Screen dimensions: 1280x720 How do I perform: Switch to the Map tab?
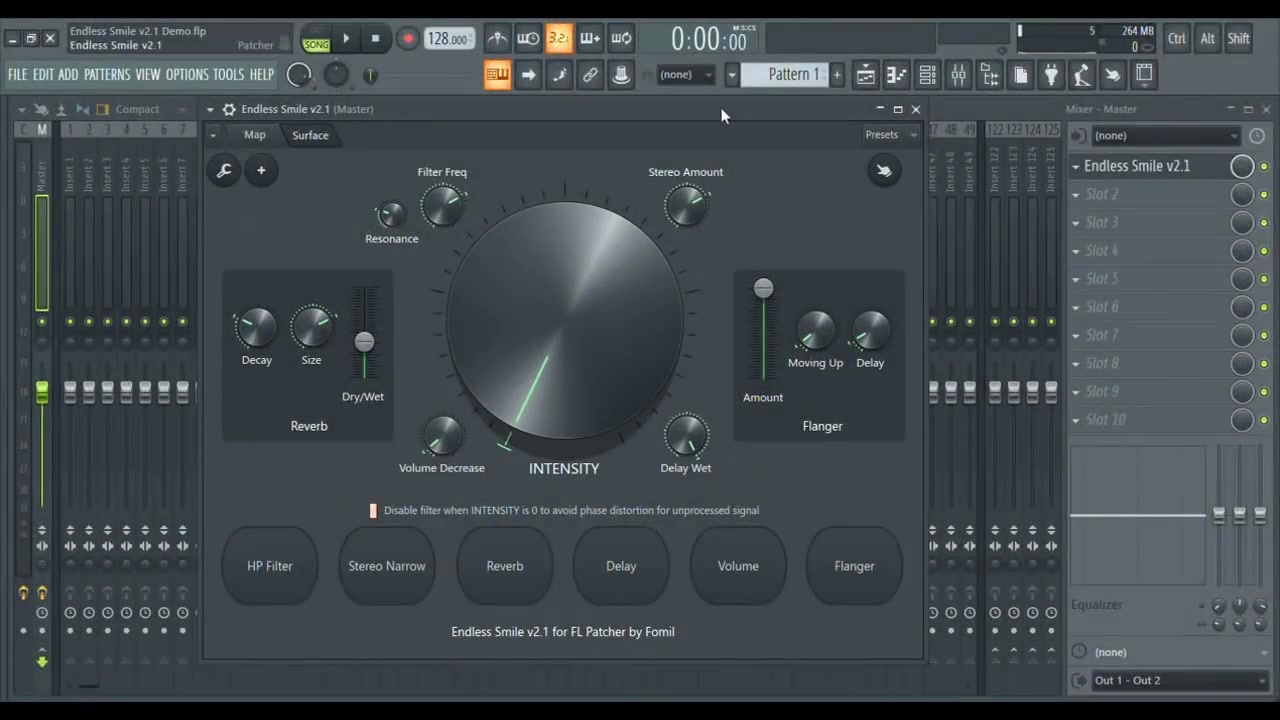tap(255, 135)
